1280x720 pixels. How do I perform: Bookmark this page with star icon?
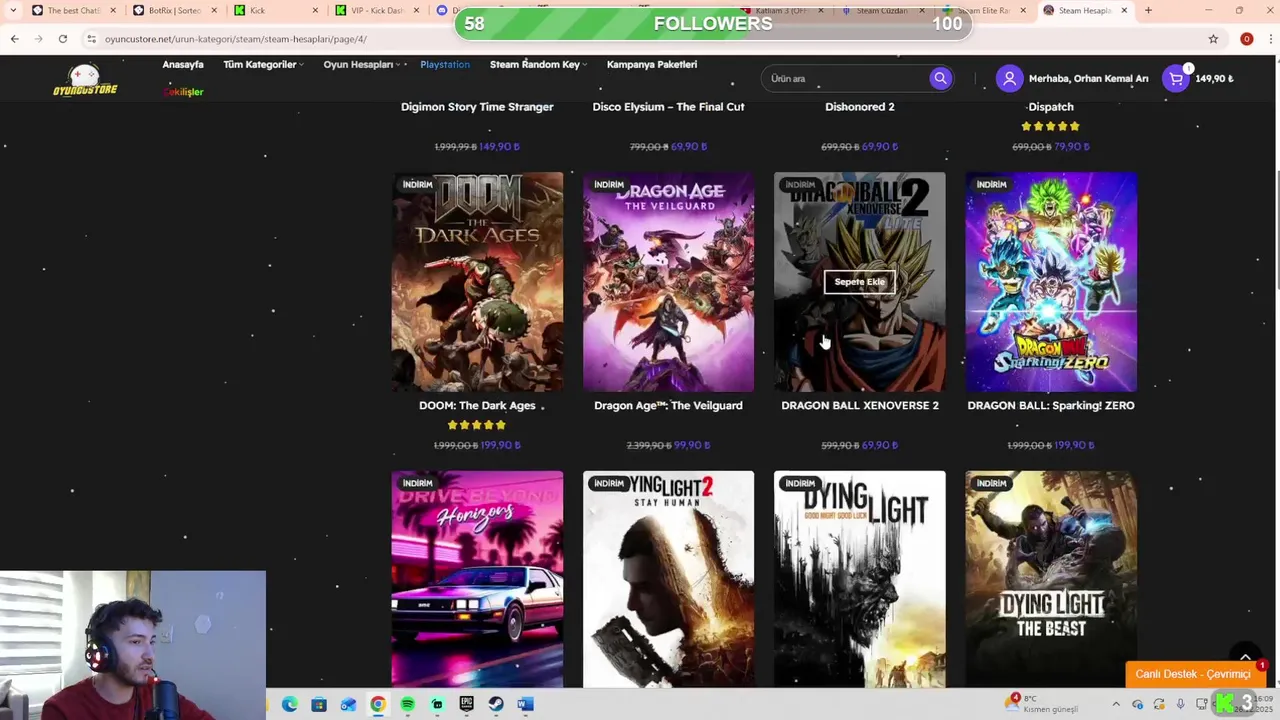point(1213,39)
